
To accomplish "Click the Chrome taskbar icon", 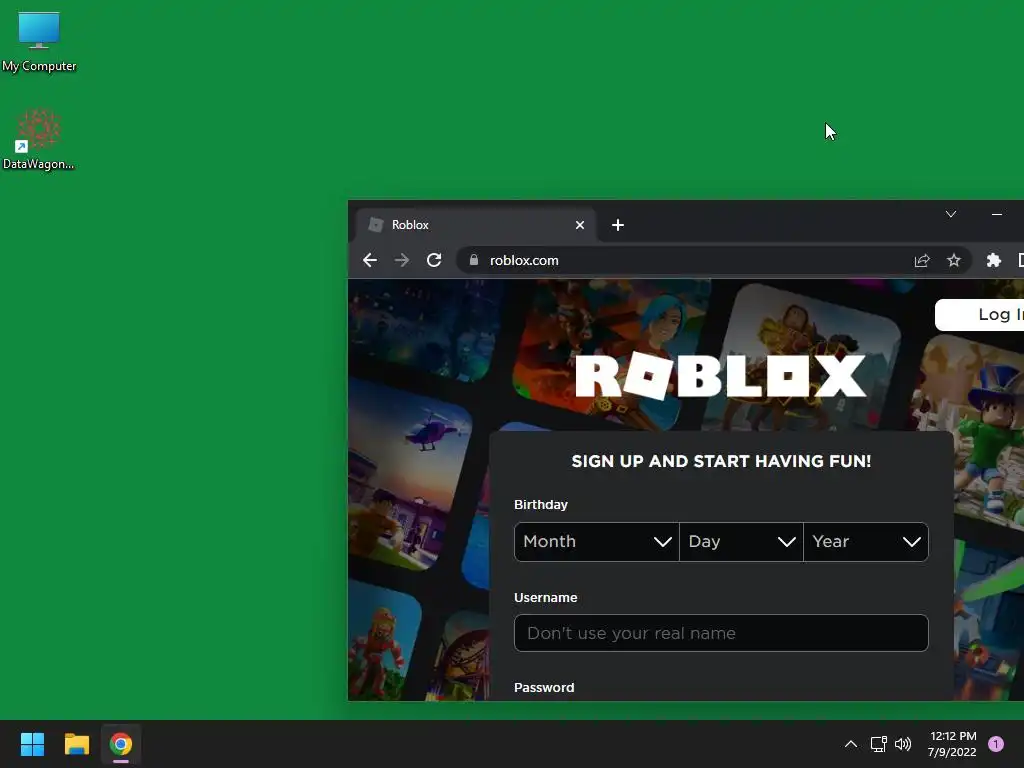I will pyautogui.click(x=121, y=744).
